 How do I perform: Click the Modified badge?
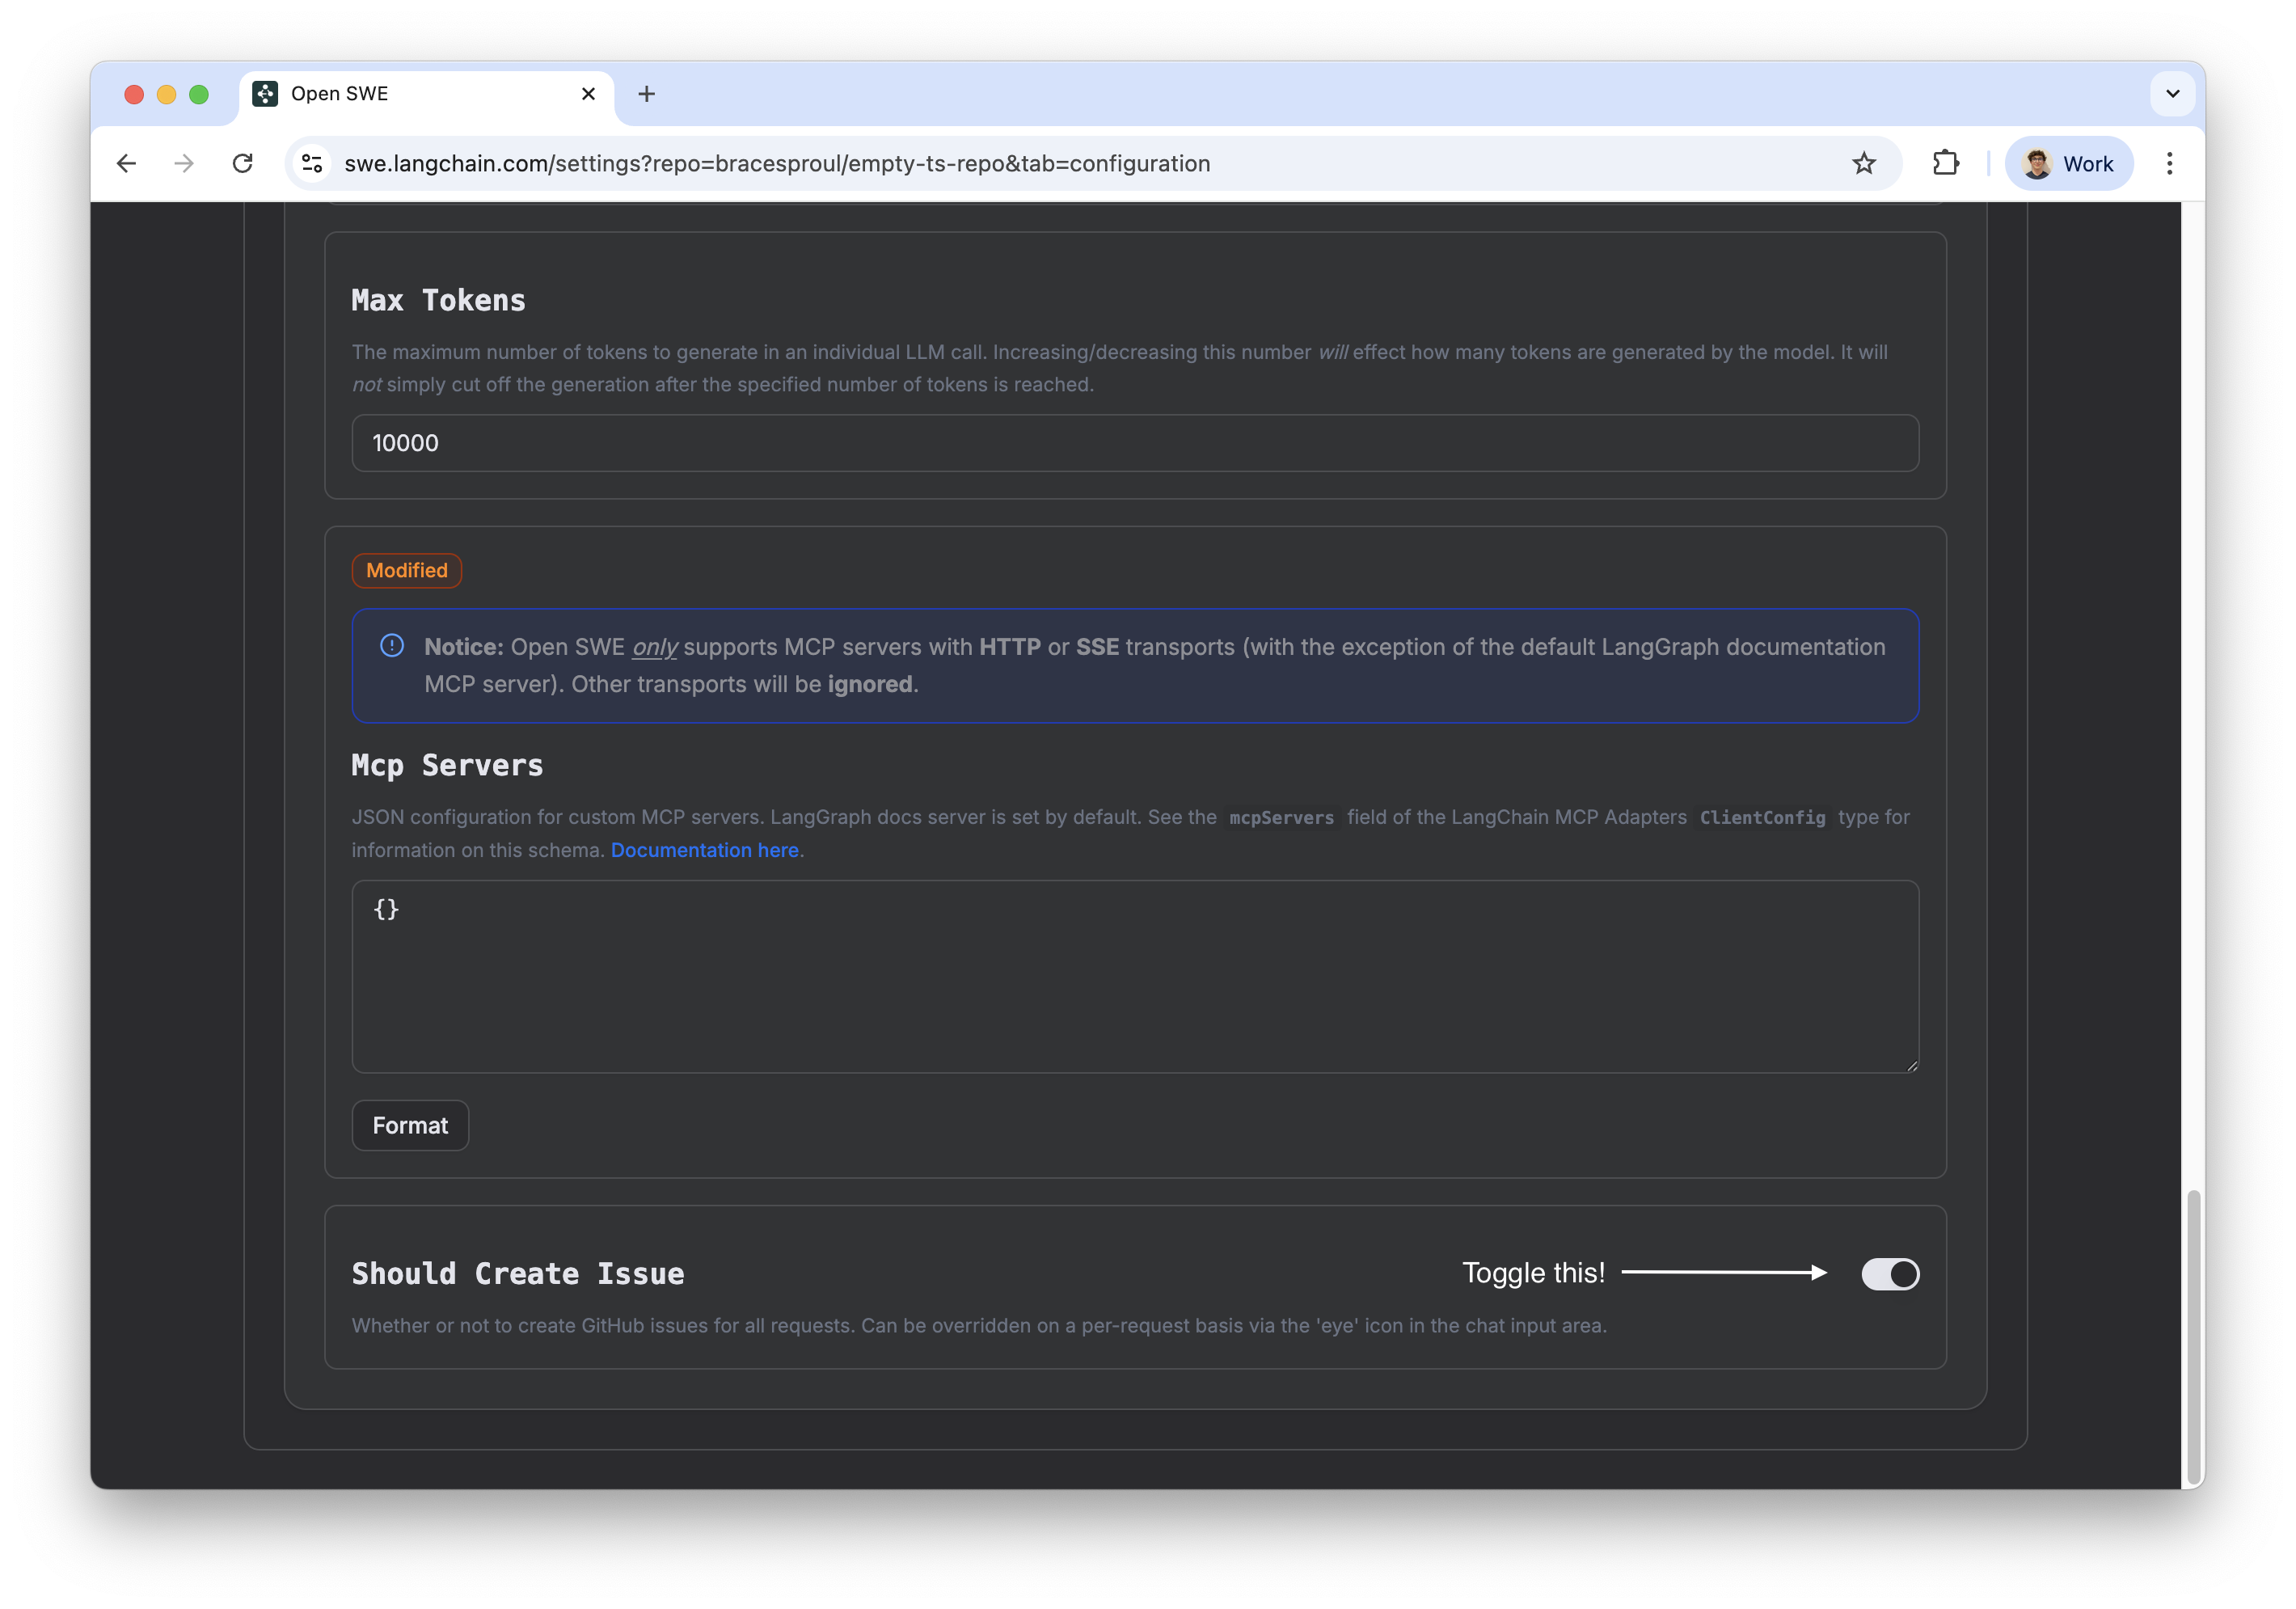[x=406, y=570]
